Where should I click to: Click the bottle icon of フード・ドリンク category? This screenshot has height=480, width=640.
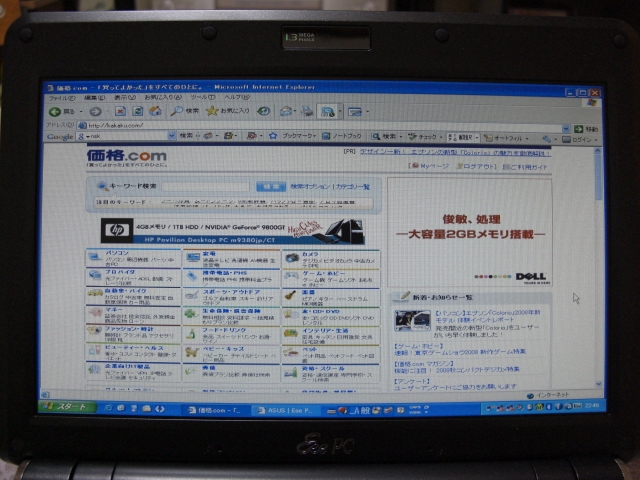191,333
